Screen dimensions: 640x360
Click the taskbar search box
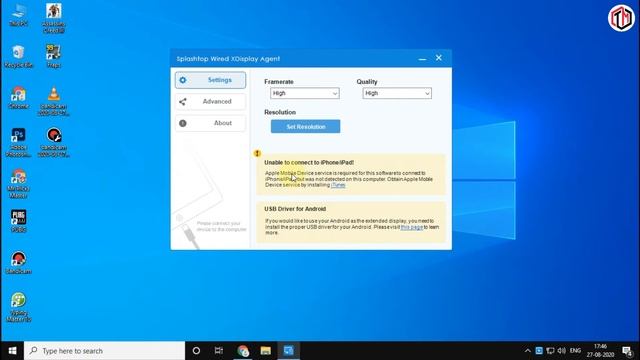click(104, 351)
